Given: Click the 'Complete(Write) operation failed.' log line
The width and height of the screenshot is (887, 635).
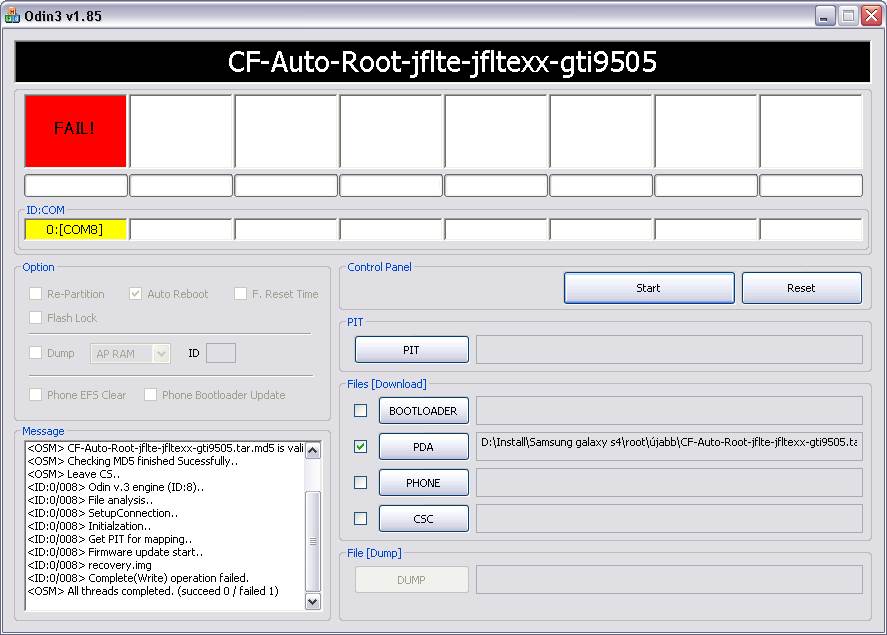Looking at the screenshot, I should pos(139,578).
